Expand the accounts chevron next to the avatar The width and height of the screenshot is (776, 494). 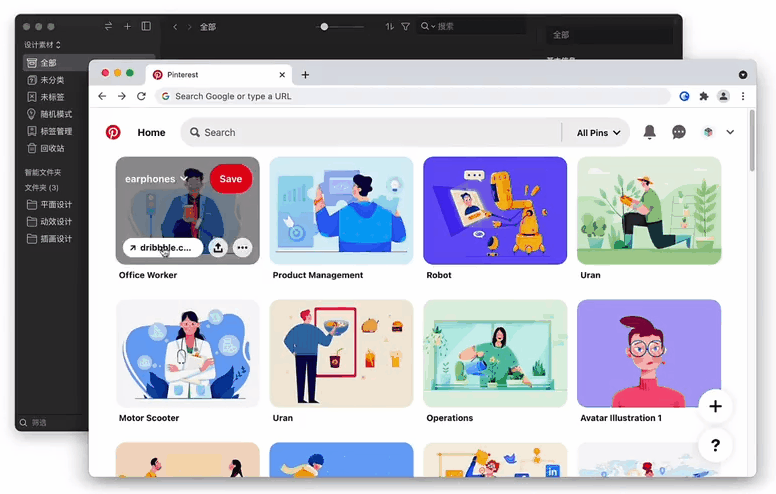pyautogui.click(x=730, y=132)
